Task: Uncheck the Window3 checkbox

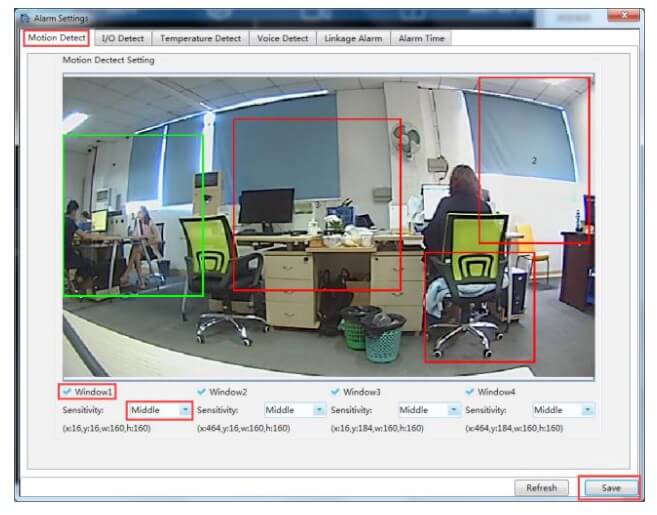Action: pyautogui.click(x=335, y=392)
